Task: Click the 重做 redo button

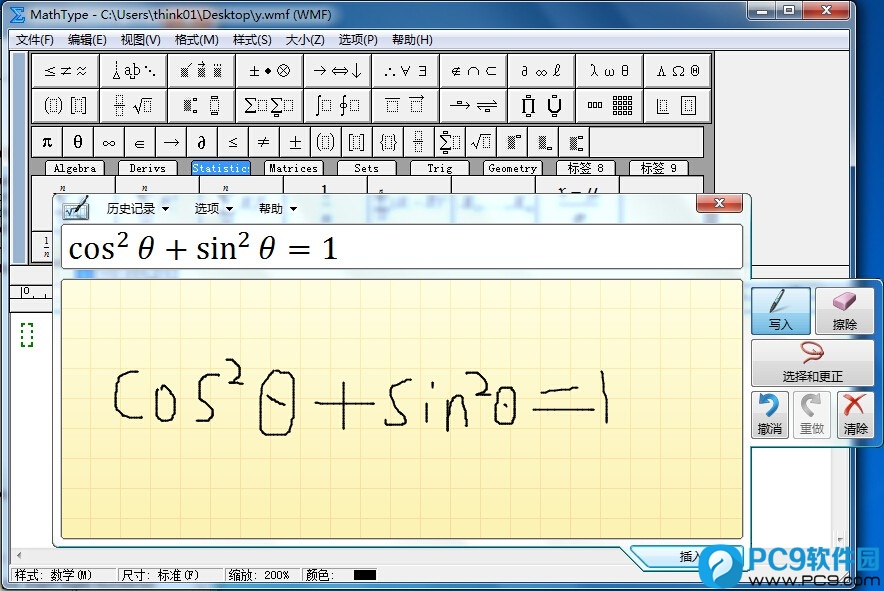Action: (x=811, y=414)
